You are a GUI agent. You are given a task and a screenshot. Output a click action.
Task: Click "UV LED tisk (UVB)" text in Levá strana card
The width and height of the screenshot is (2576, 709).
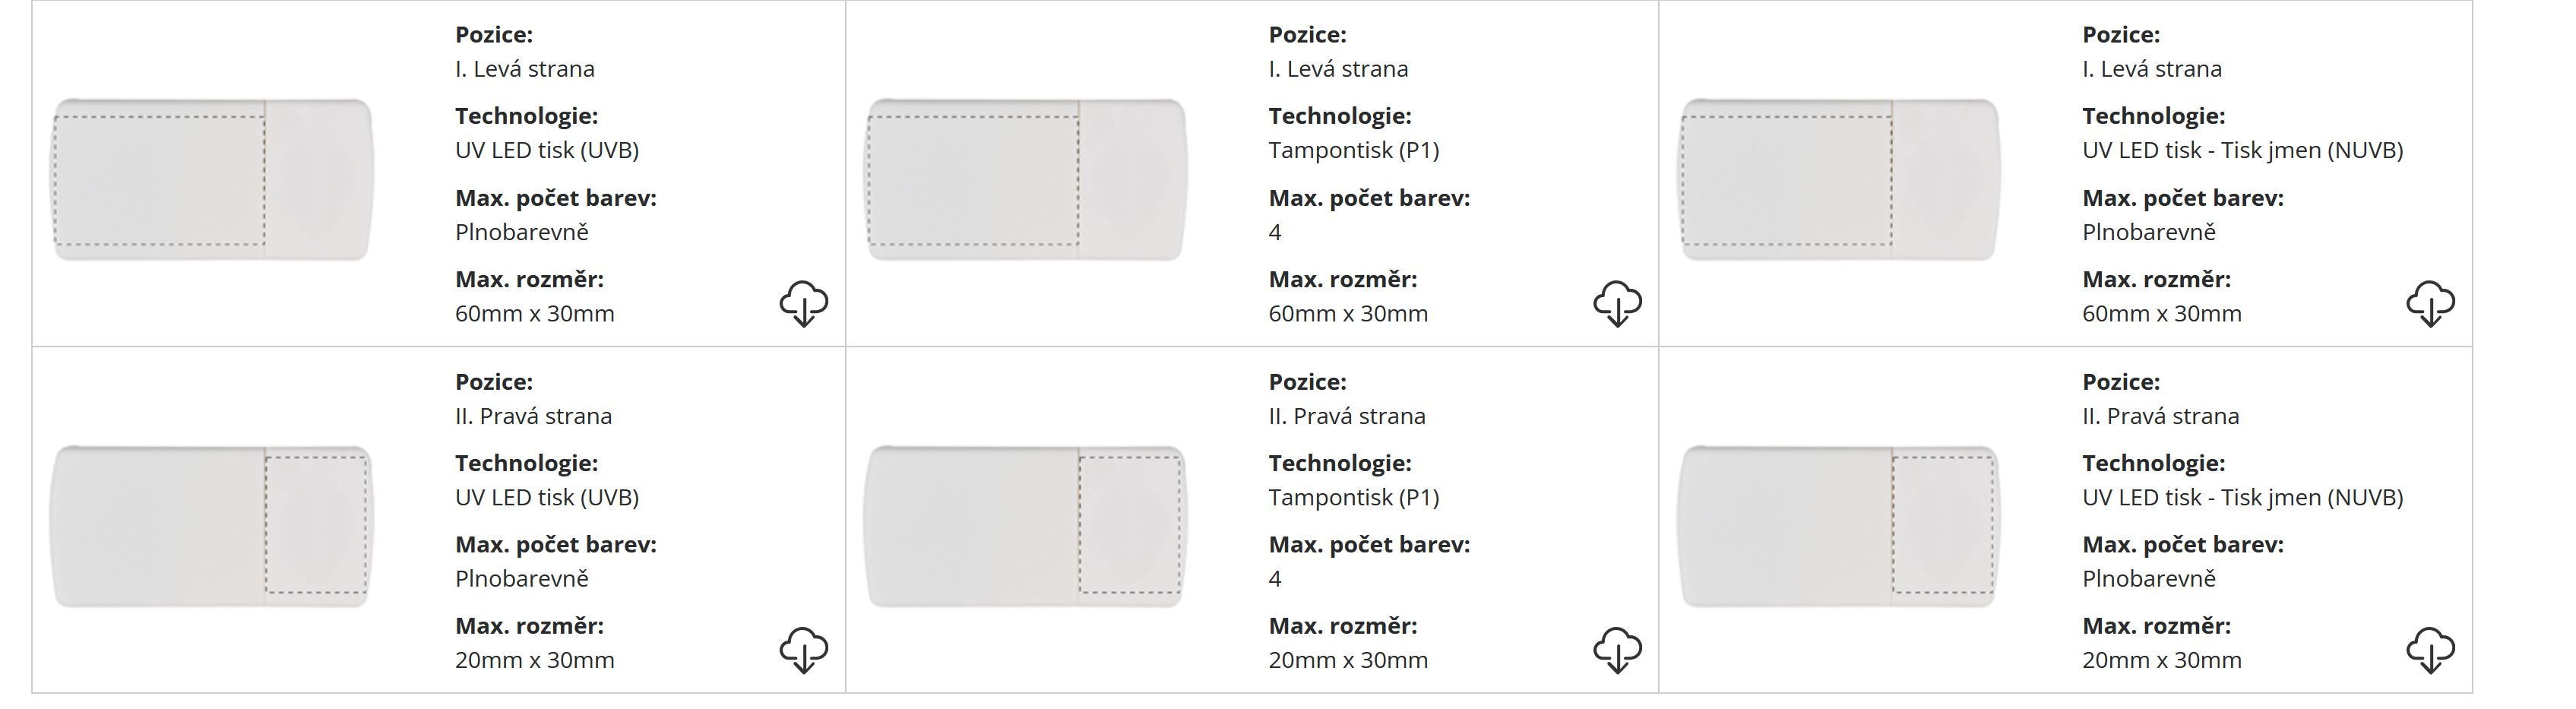[546, 150]
